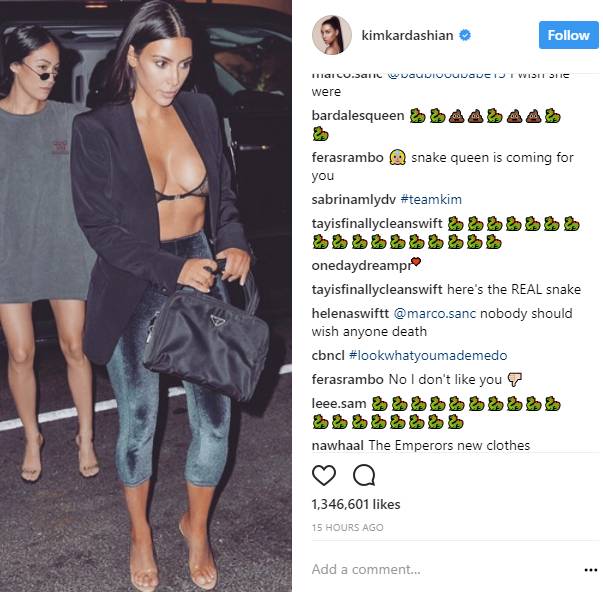The width and height of the screenshot is (603, 592).
Task: Click the heart like icon
Action: [324, 475]
